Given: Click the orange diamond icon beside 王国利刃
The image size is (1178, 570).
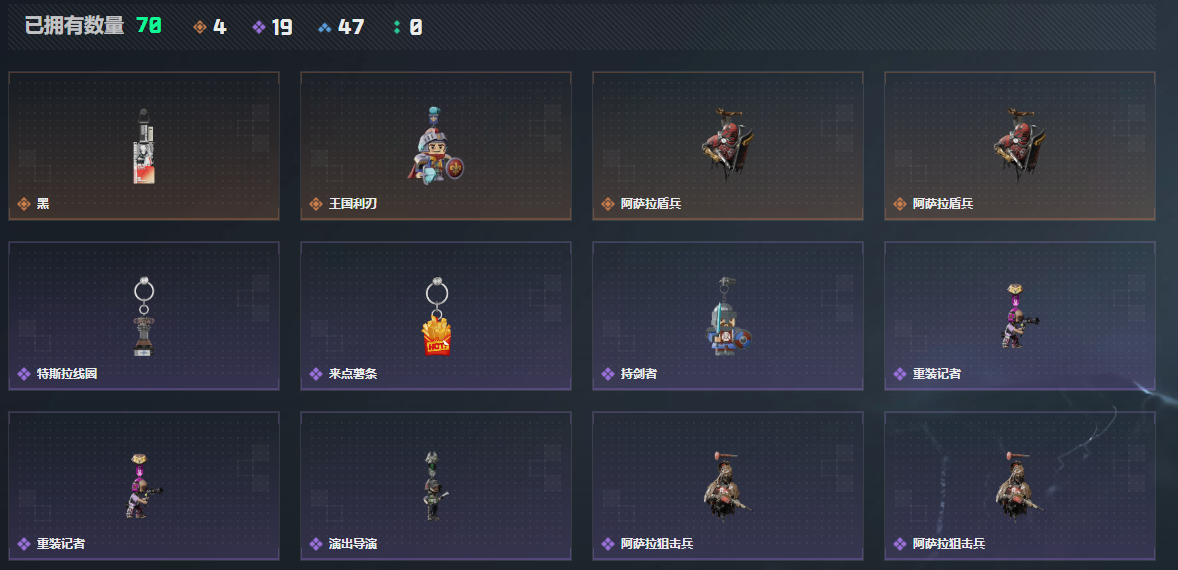Looking at the screenshot, I should [x=316, y=204].
